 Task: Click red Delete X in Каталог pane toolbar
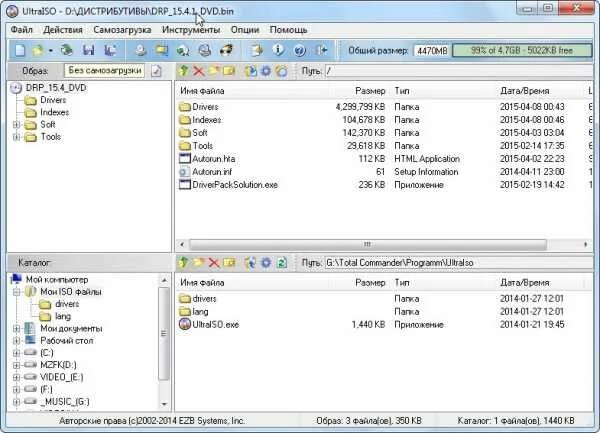214,262
